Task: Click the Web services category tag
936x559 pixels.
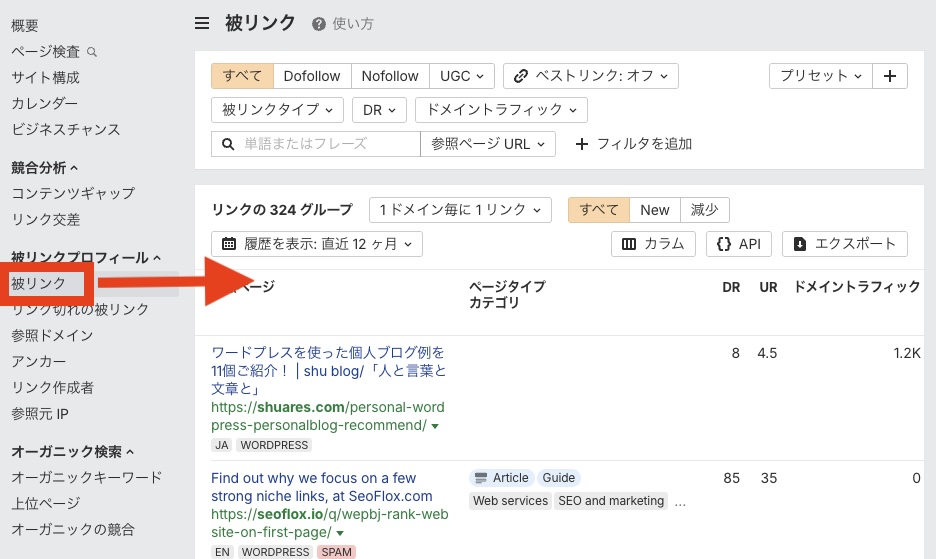Action: pyautogui.click(x=510, y=500)
